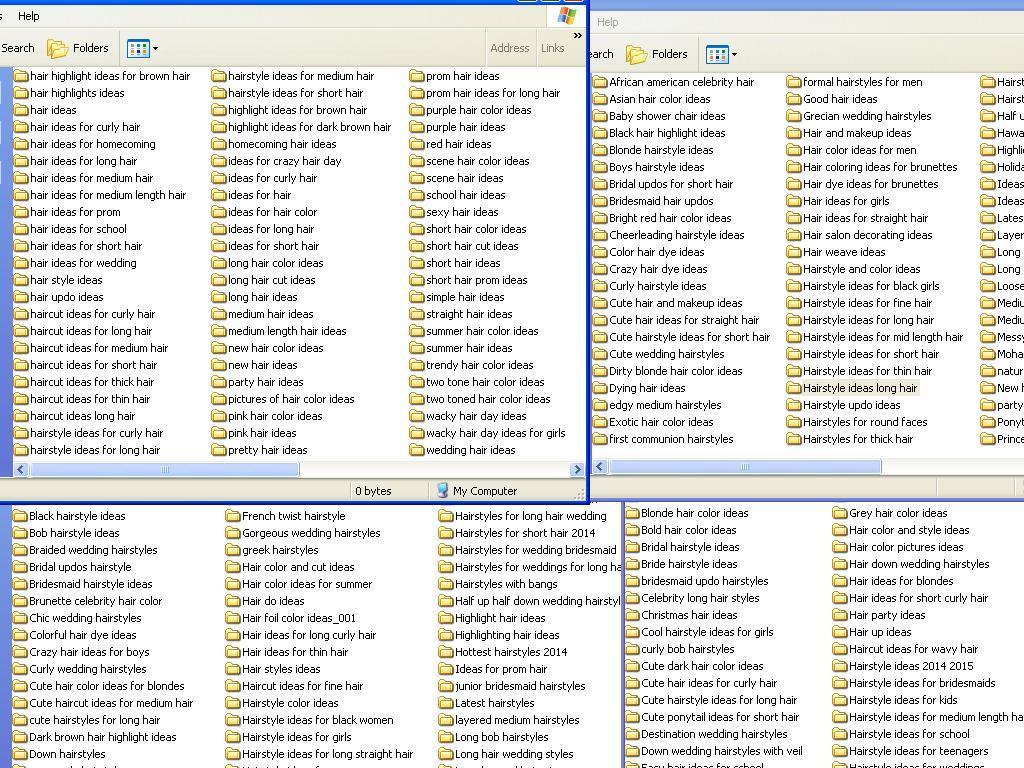
Task: Select 'hair highlight ideas for brown hair' folder
Action: (x=102, y=76)
